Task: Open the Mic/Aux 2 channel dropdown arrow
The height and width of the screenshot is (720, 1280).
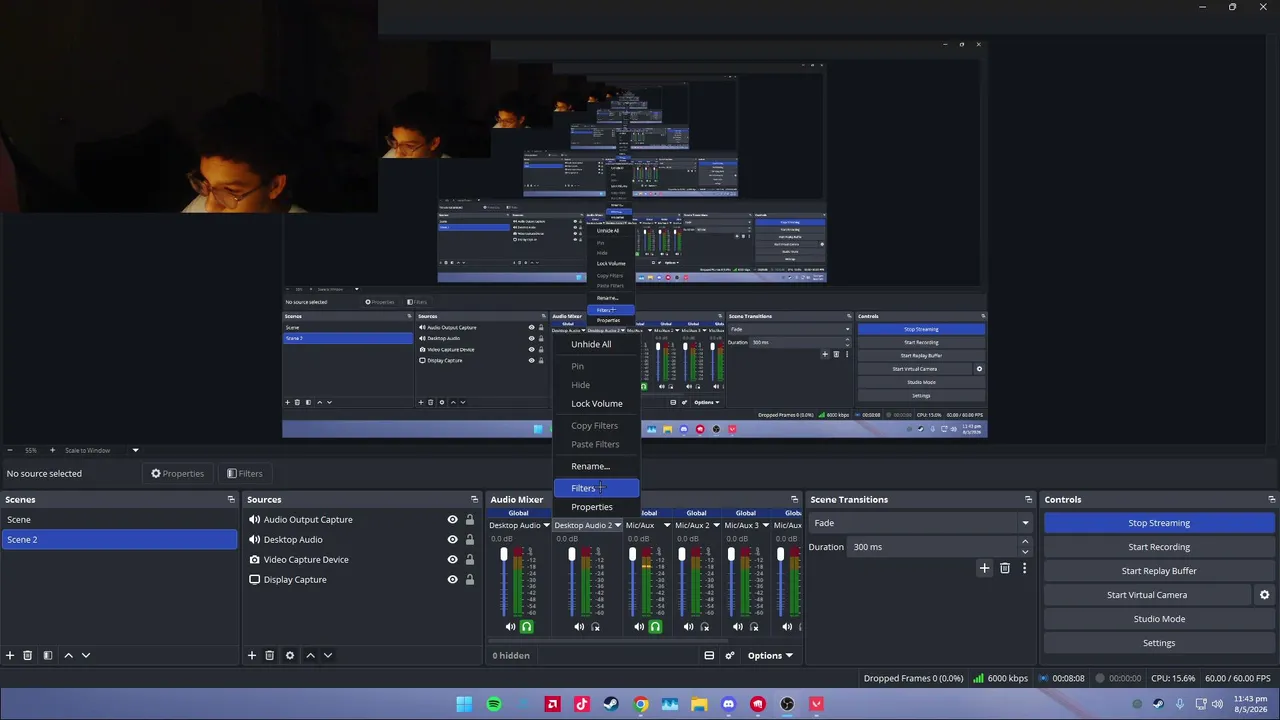Action: pos(716,525)
